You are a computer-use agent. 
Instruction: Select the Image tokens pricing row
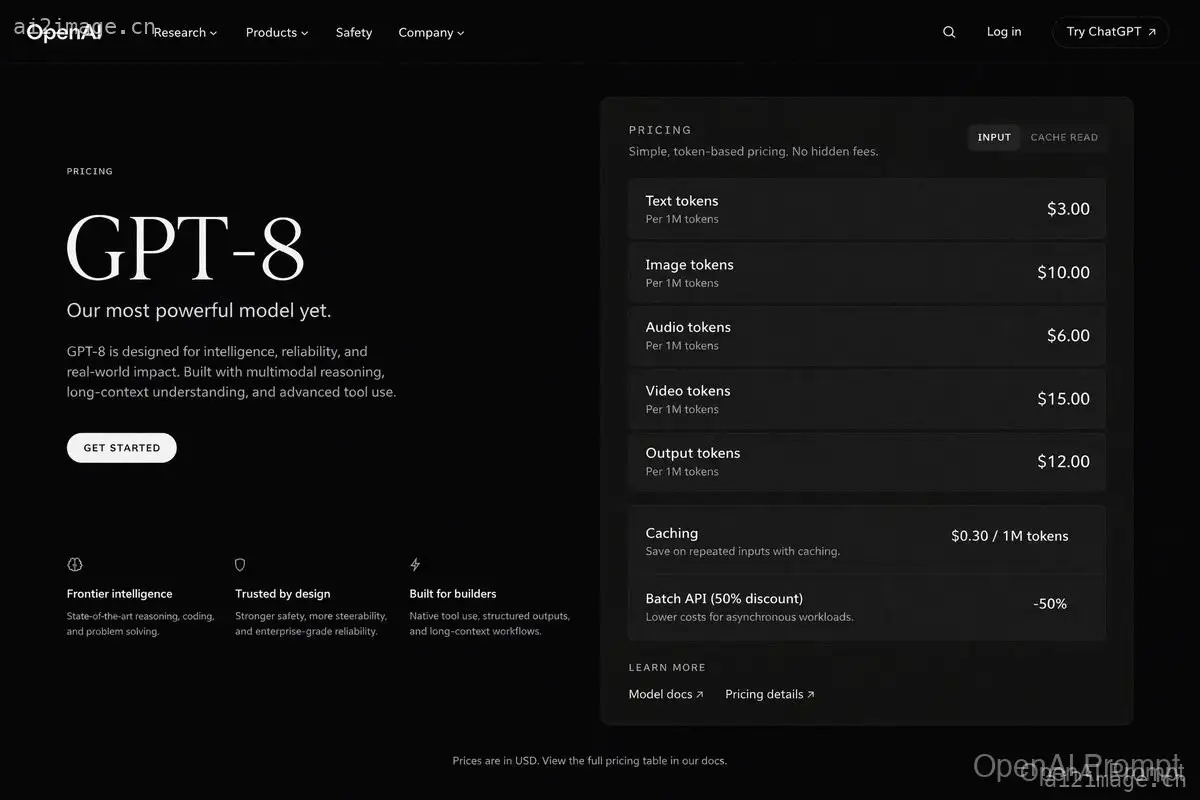click(x=867, y=272)
